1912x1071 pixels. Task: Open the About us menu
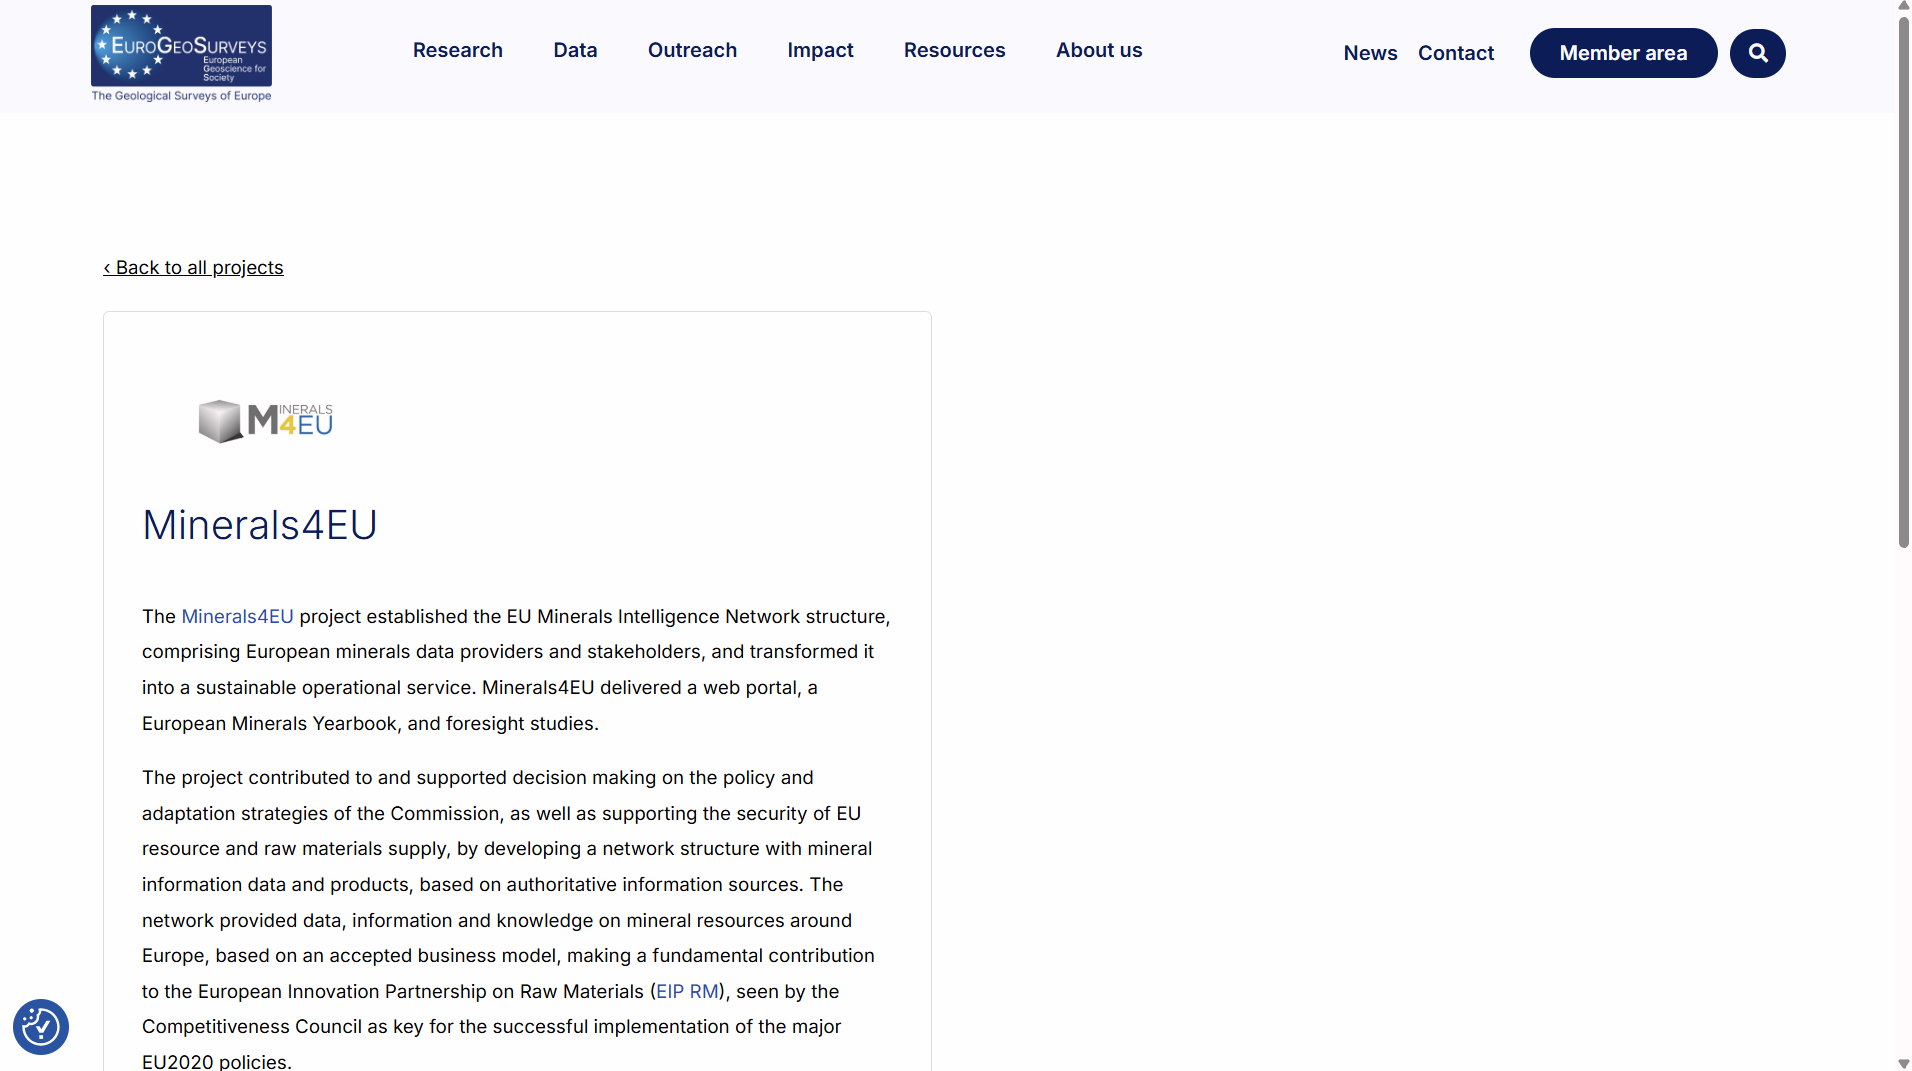[1098, 50]
